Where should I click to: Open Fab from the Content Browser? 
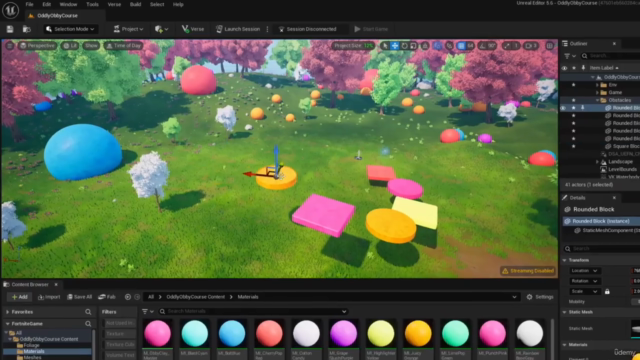pyautogui.click(x=107, y=297)
